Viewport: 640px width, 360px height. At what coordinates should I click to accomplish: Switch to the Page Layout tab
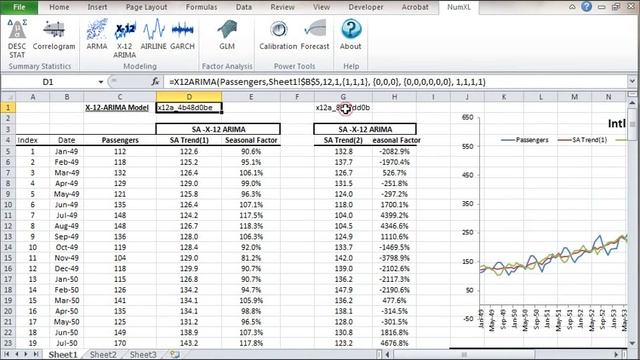point(147,7)
